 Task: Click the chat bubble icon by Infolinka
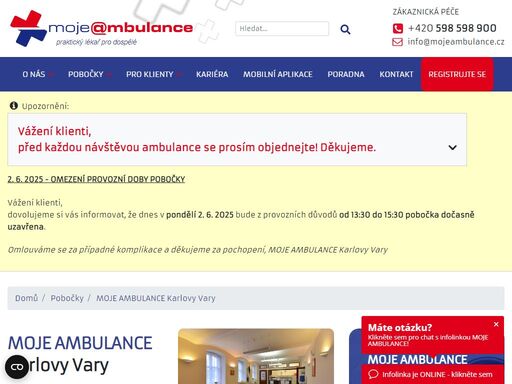coord(373,374)
